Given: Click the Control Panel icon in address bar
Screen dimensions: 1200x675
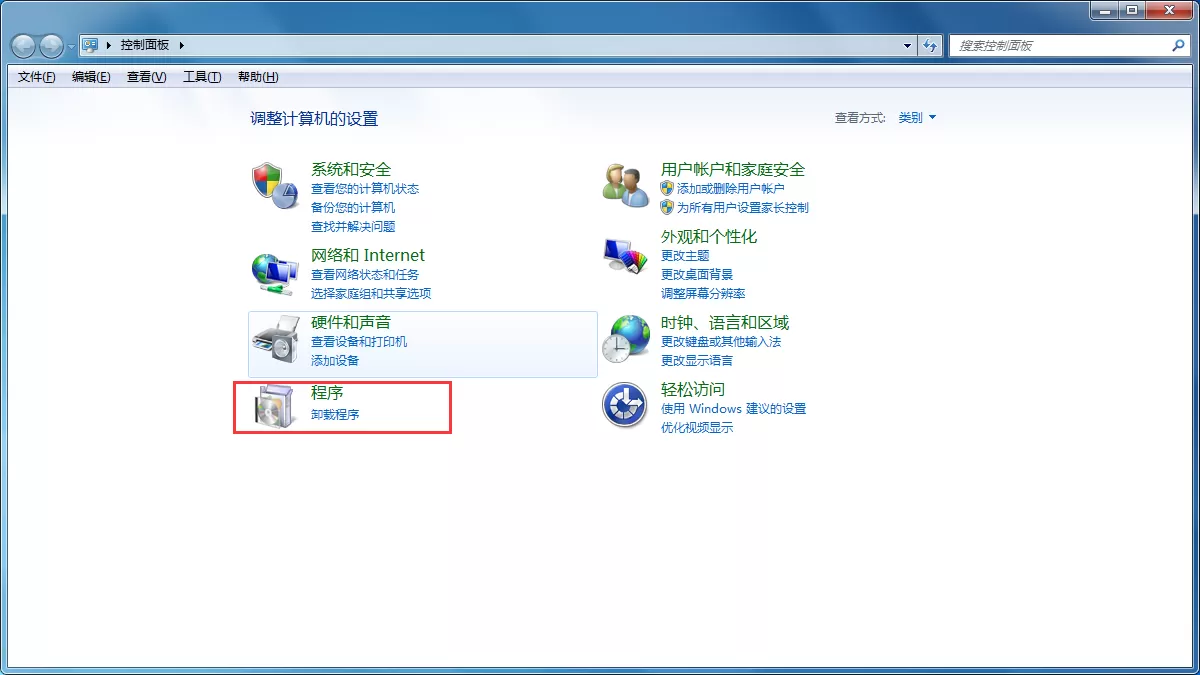Looking at the screenshot, I should (x=90, y=45).
